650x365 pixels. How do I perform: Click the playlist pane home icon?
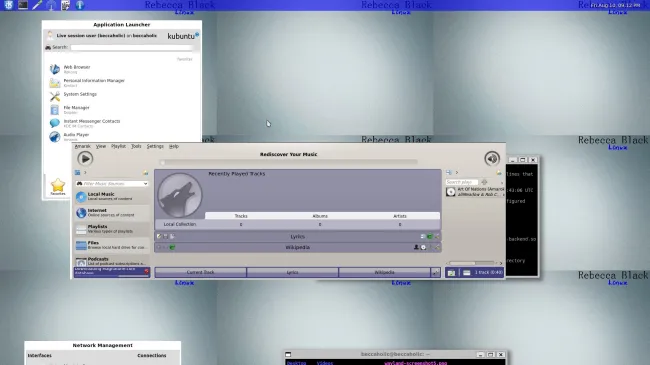pos(449,172)
